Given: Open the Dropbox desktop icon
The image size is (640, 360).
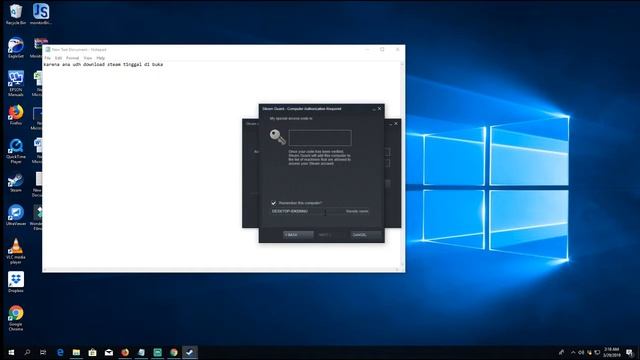Looking at the screenshot, I should [16, 282].
